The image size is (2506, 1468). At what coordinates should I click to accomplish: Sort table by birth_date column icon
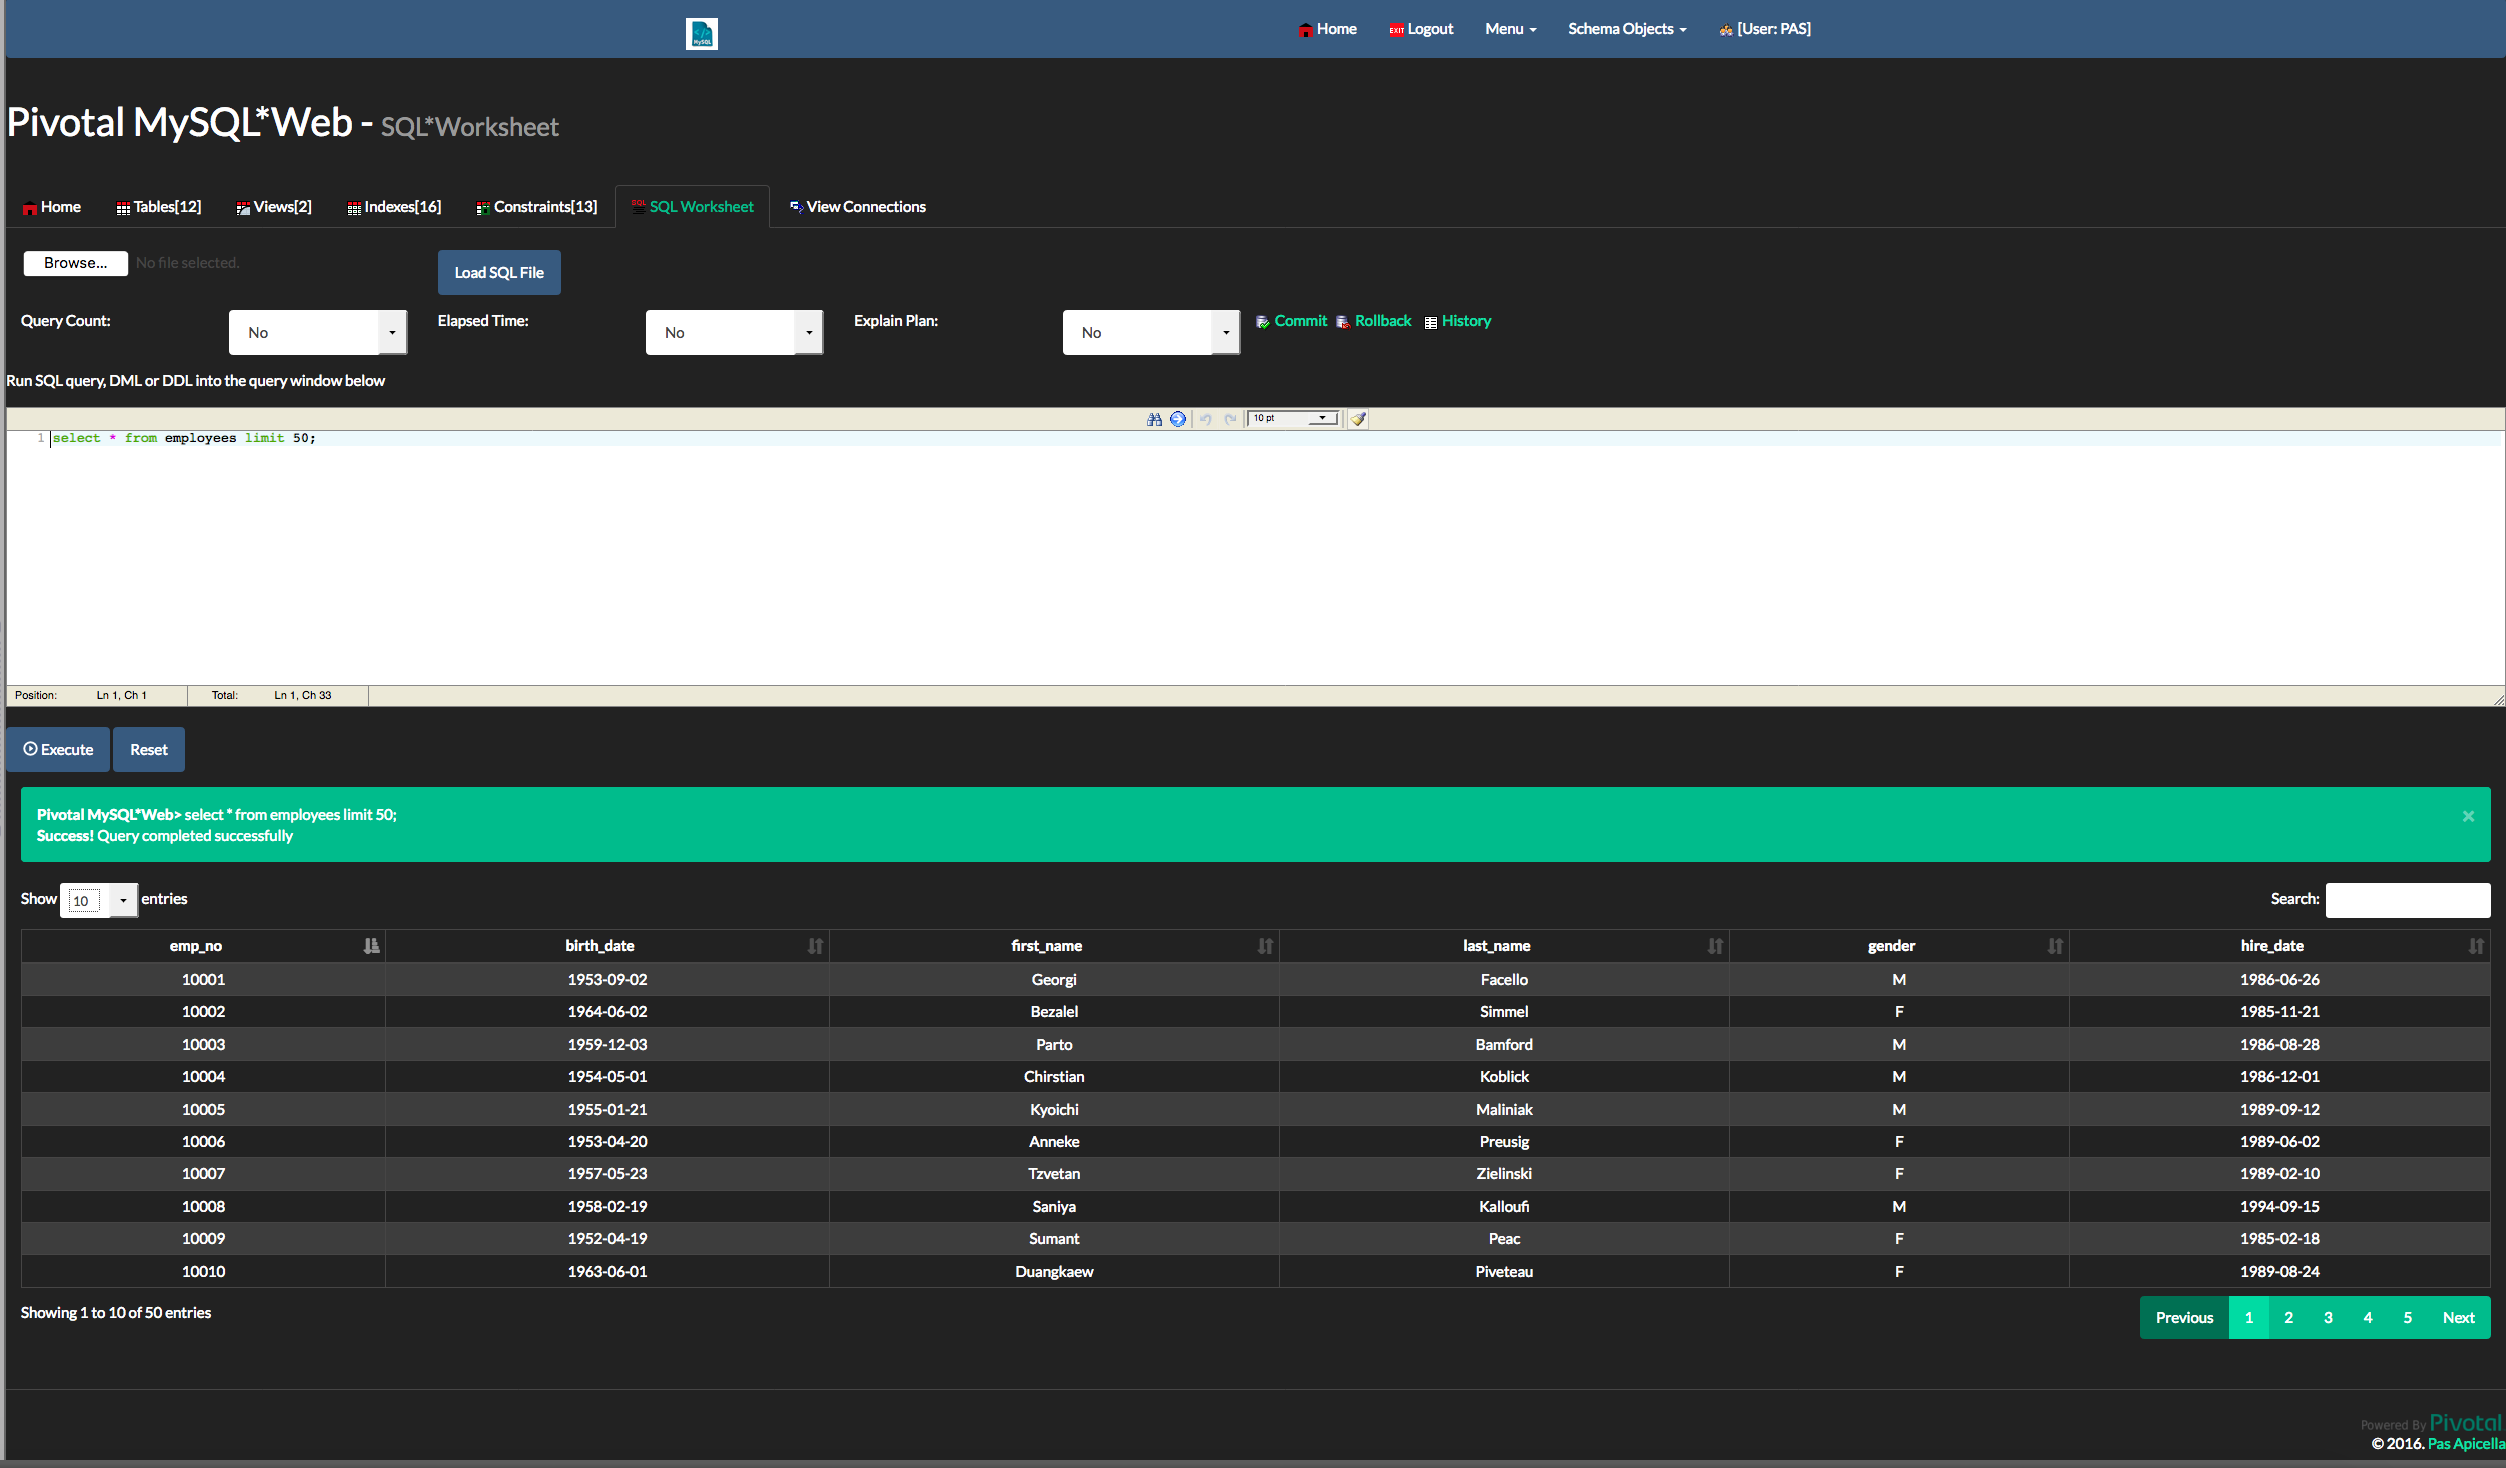(815, 946)
